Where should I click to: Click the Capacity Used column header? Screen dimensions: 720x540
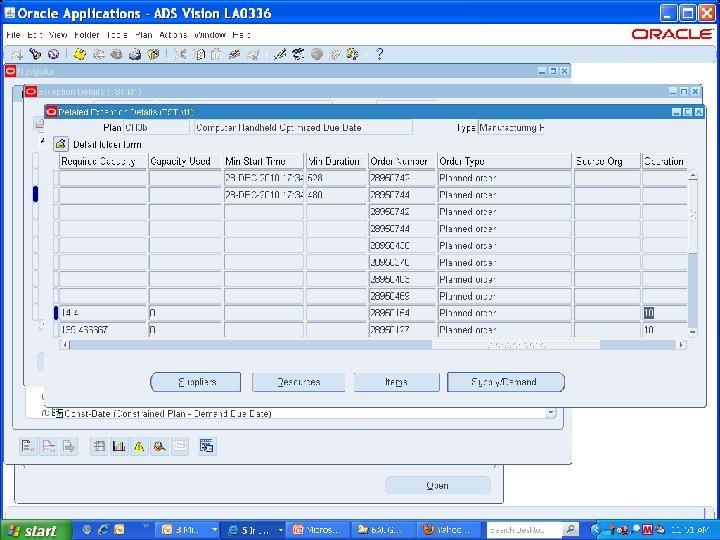pos(185,161)
